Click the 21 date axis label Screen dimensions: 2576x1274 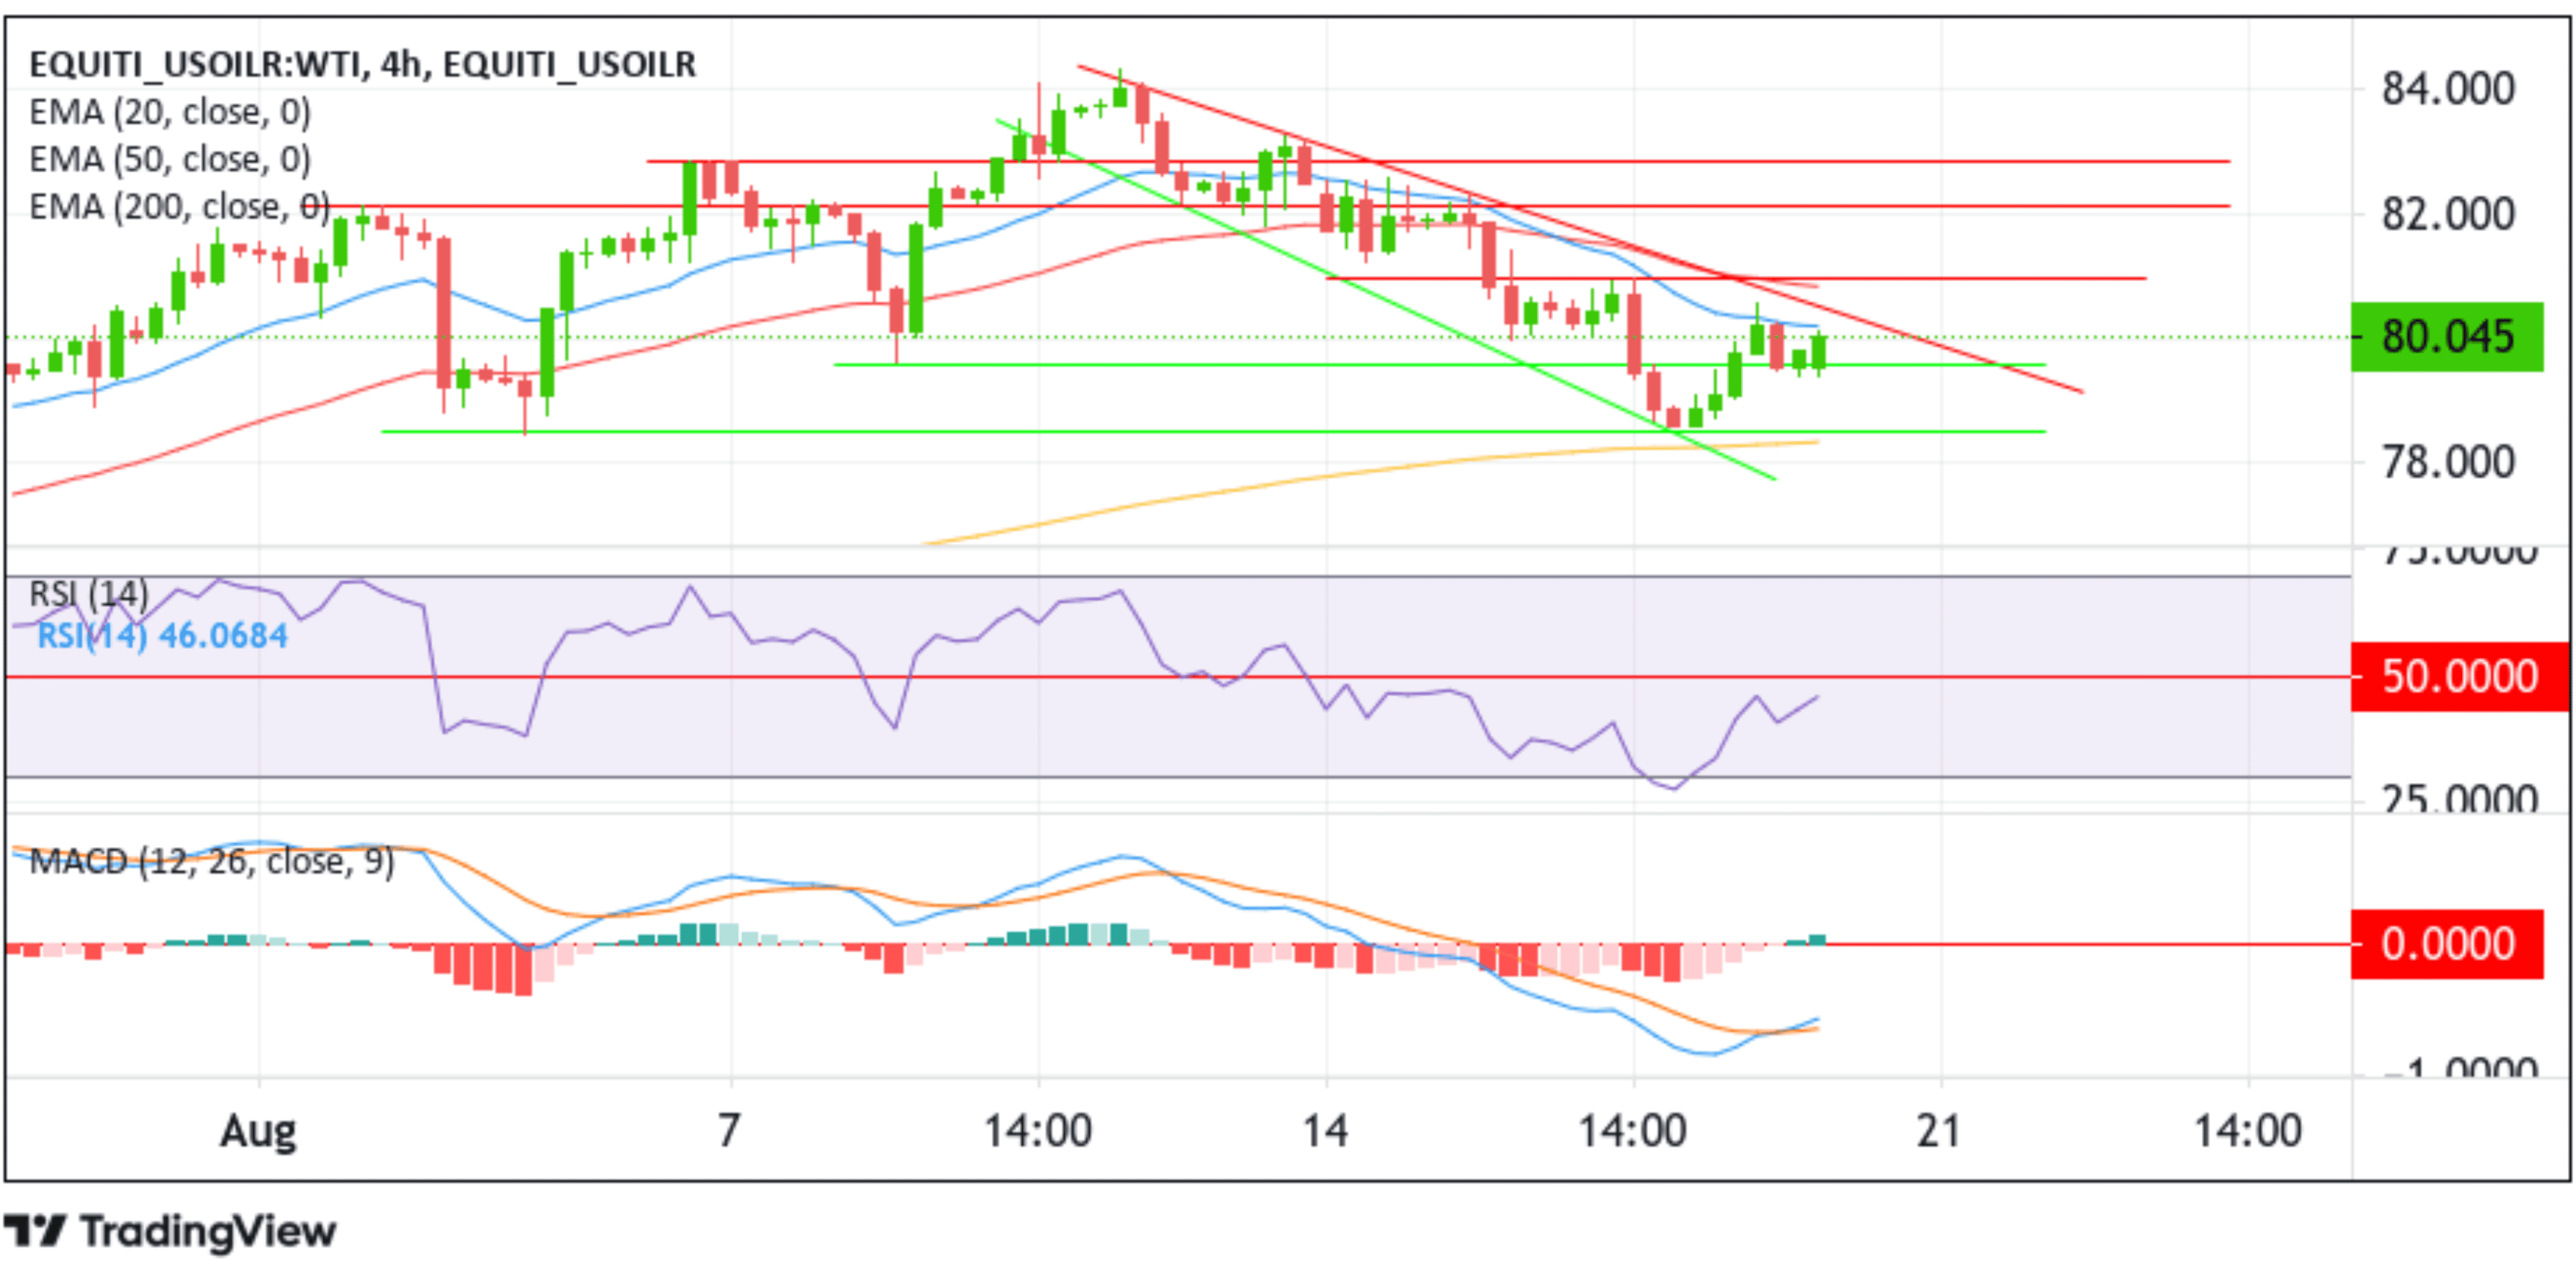click(x=1938, y=1130)
